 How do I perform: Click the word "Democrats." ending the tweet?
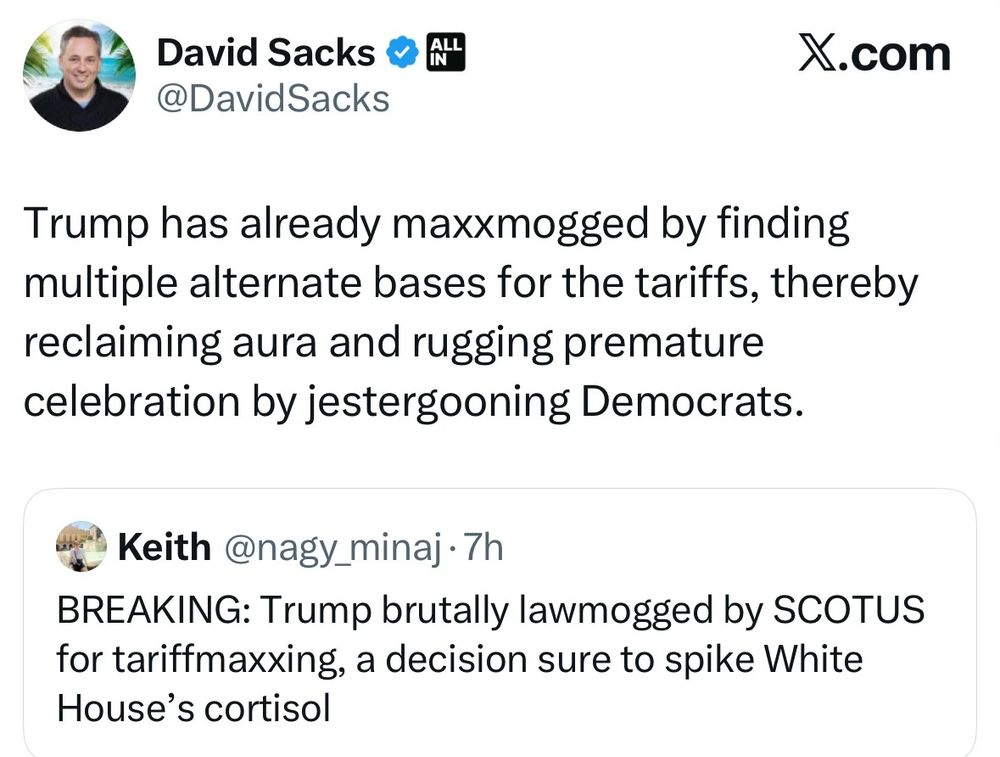[x=692, y=401]
